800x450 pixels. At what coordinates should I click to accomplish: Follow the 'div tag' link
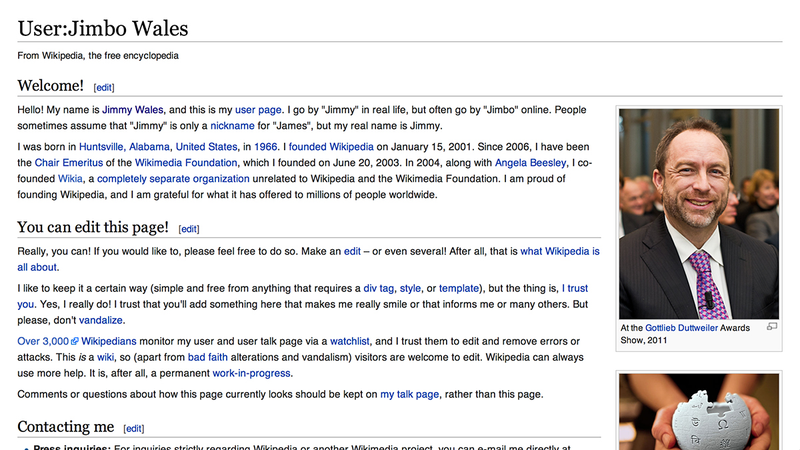(x=379, y=288)
